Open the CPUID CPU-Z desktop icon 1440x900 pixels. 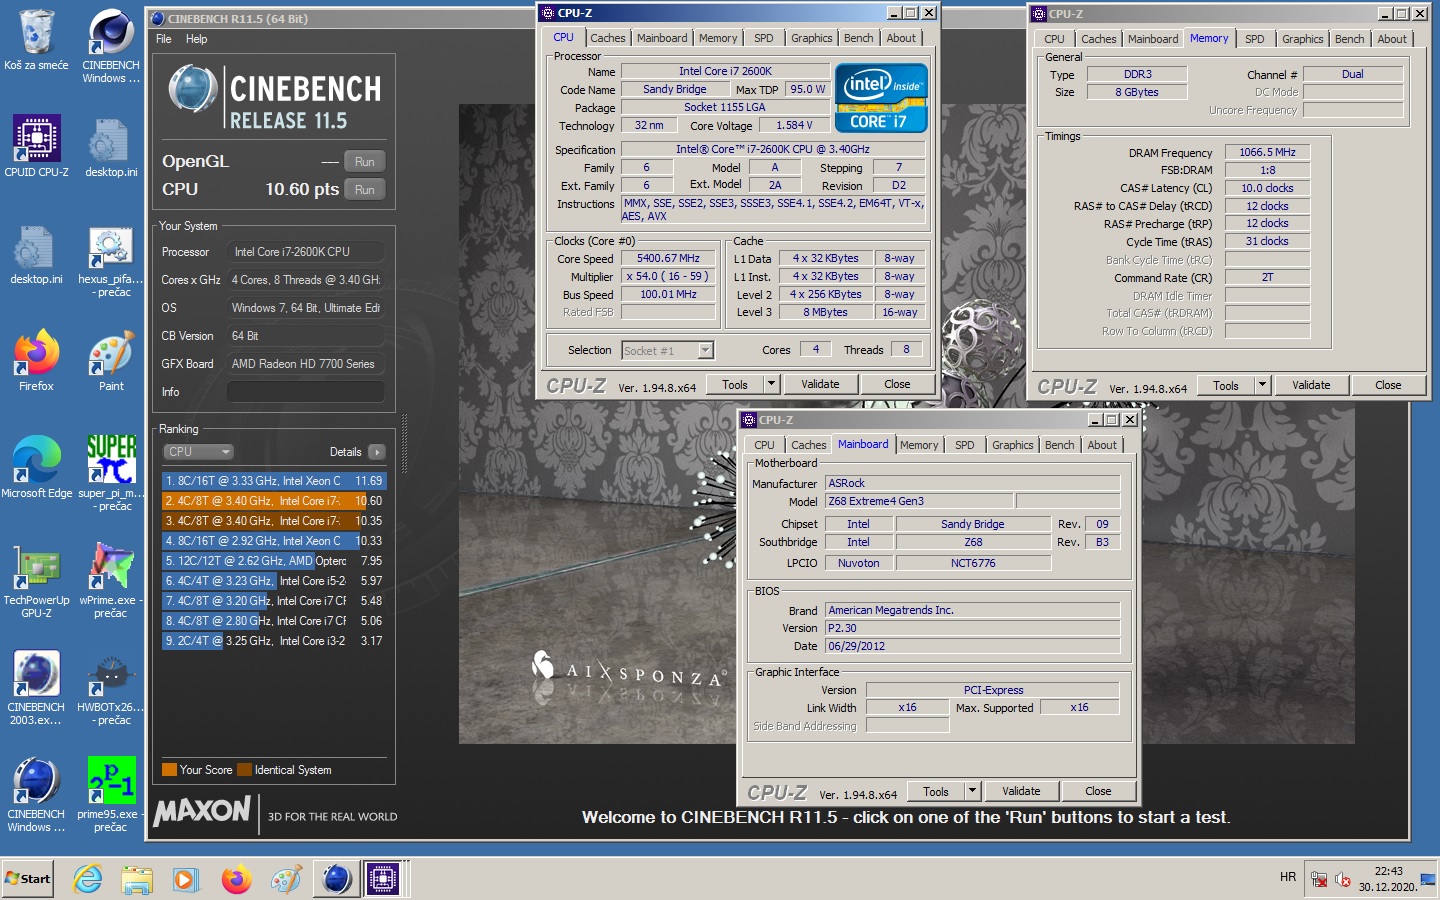click(36, 146)
